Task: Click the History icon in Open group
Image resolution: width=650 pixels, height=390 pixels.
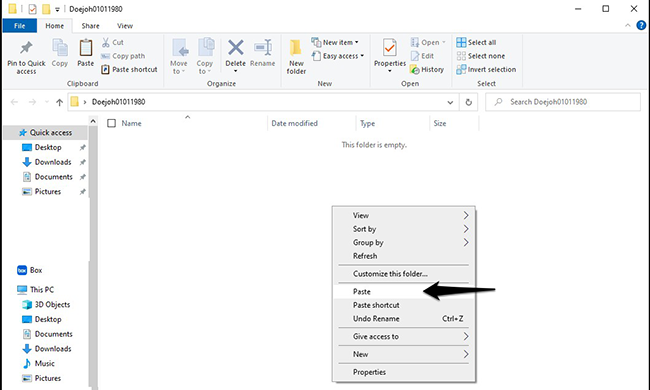Action: coord(415,70)
